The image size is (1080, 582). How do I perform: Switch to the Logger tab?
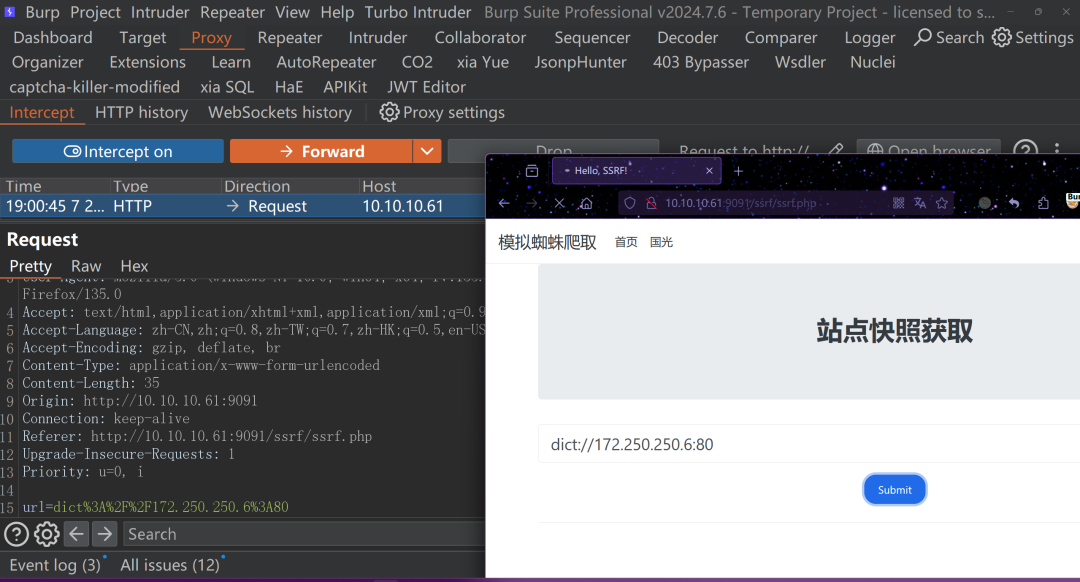[x=870, y=38]
